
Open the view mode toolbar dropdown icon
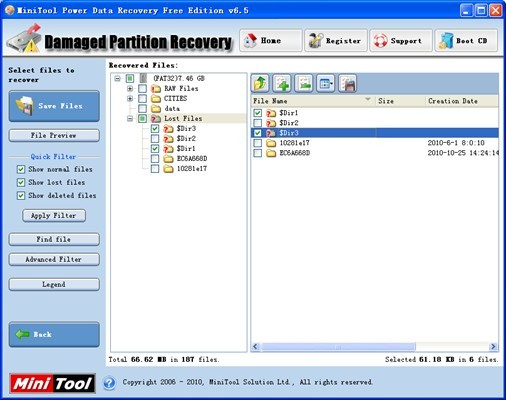tap(326, 83)
